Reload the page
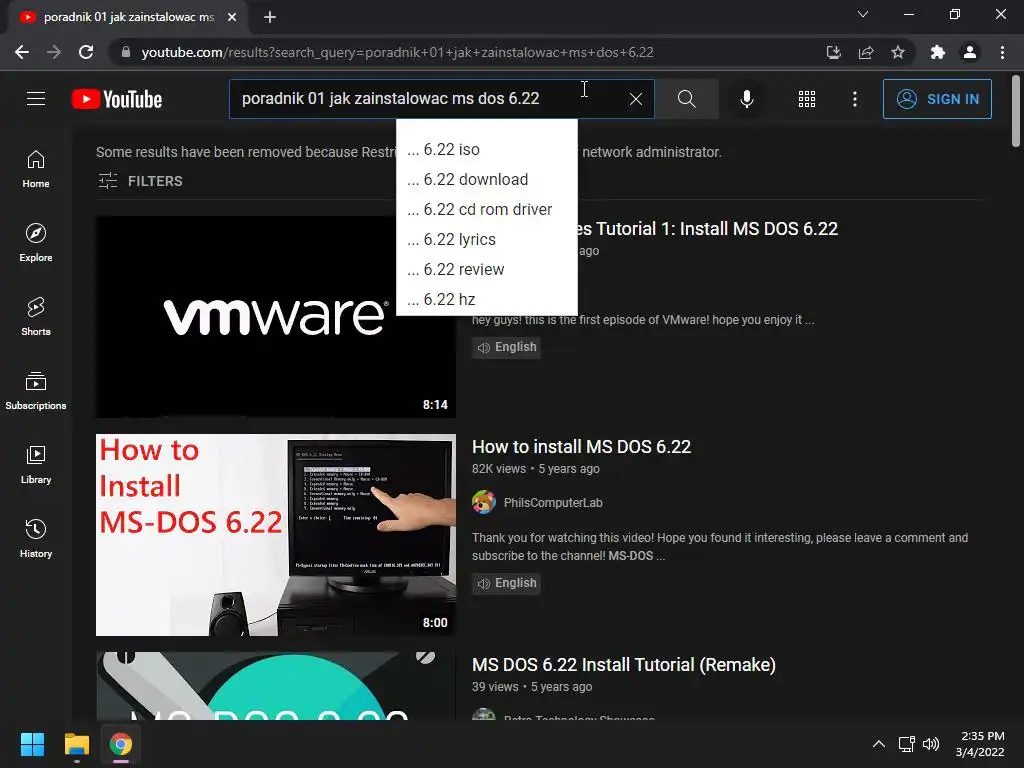The height and width of the screenshot is (768, 1024). tap(86, 52)
